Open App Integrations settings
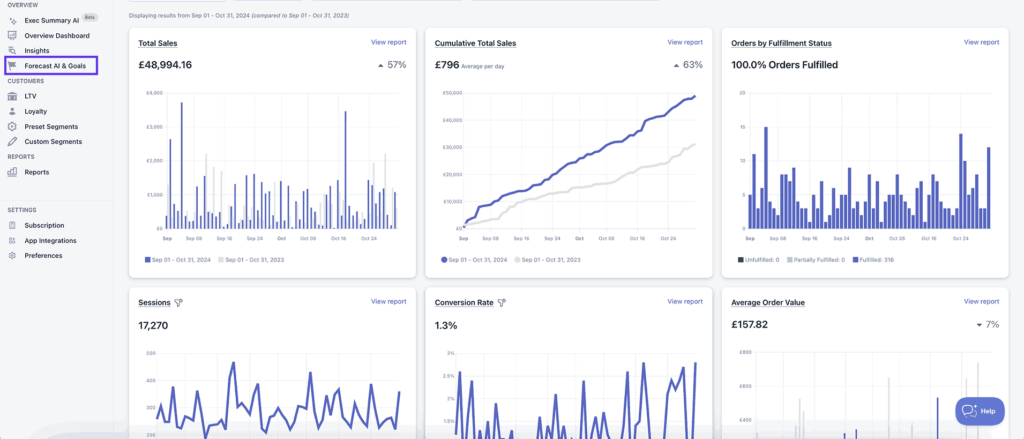This screenshot has width=1024, height=439. [50, 240]
